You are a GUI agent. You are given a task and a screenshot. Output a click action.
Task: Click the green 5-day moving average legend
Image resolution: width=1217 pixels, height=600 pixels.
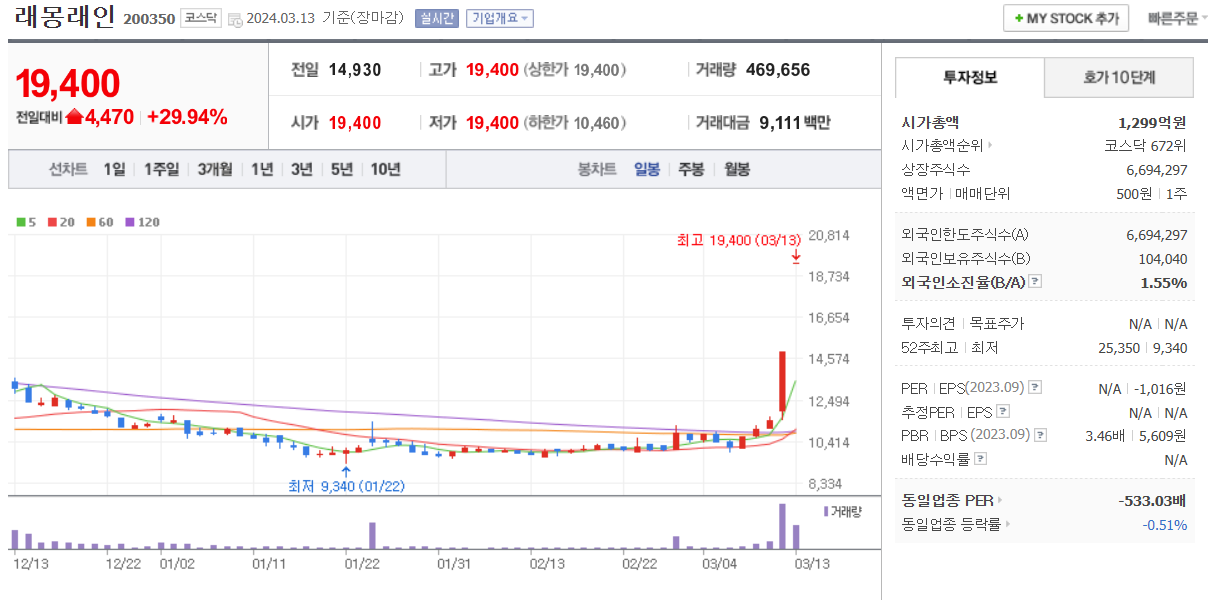26,222
